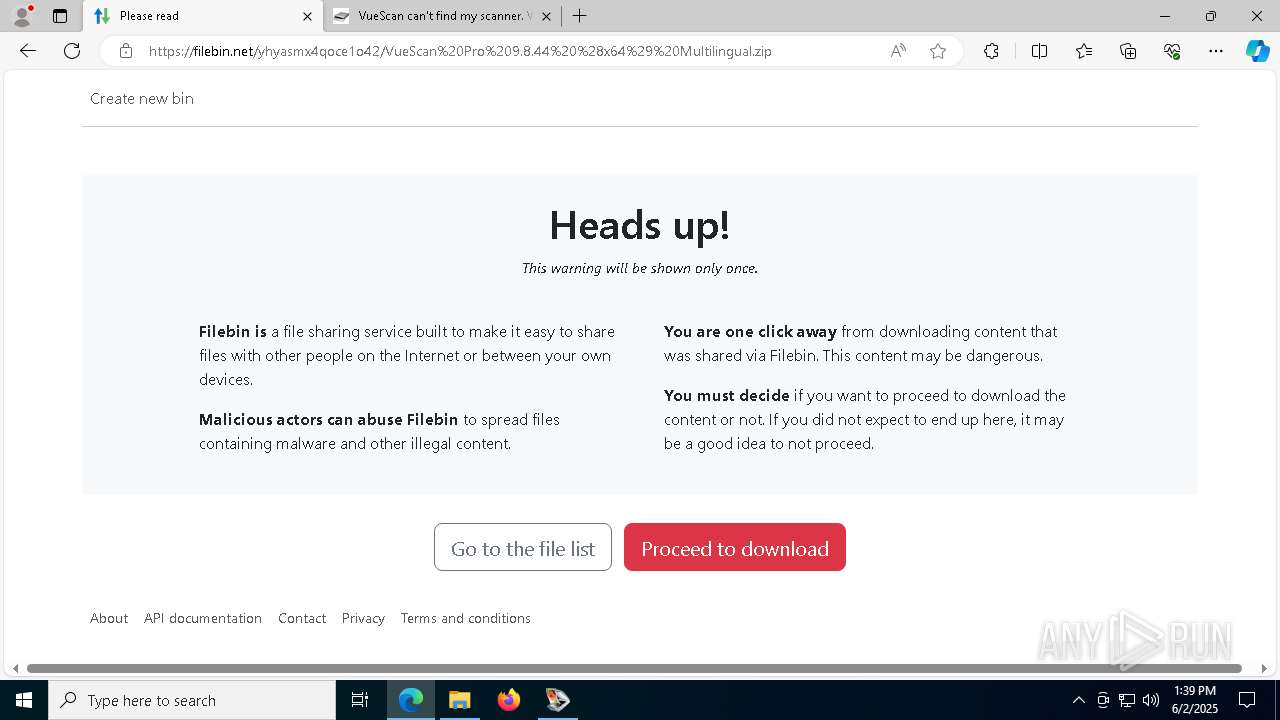Viewport: 1280px width, 720px height.
Task: Open the tab actions menu icon
Action: pos(60,16)
